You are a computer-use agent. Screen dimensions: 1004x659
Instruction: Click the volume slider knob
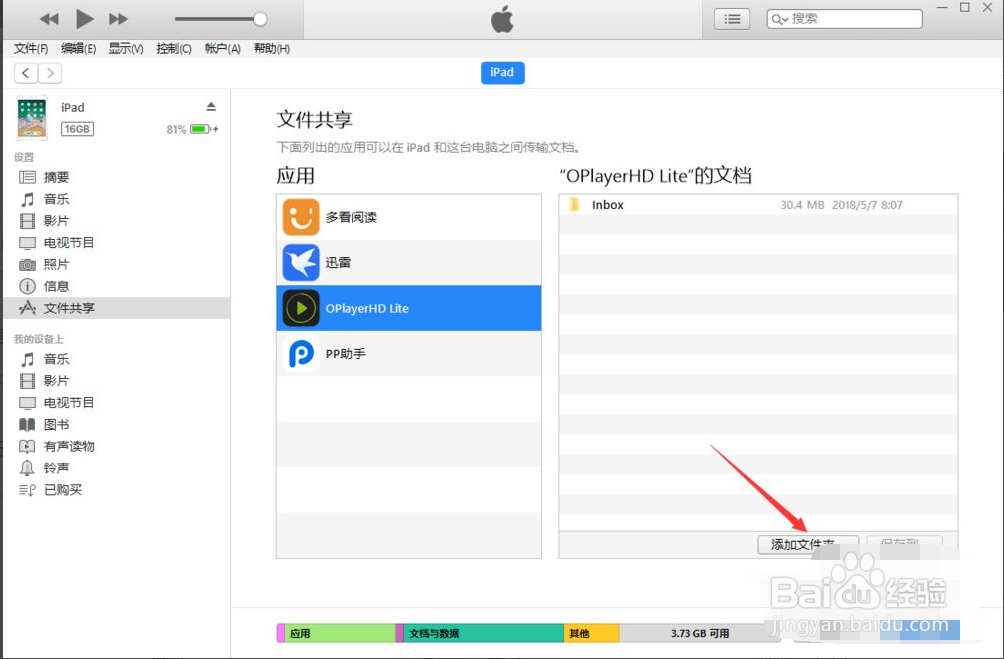click(260, 19)
